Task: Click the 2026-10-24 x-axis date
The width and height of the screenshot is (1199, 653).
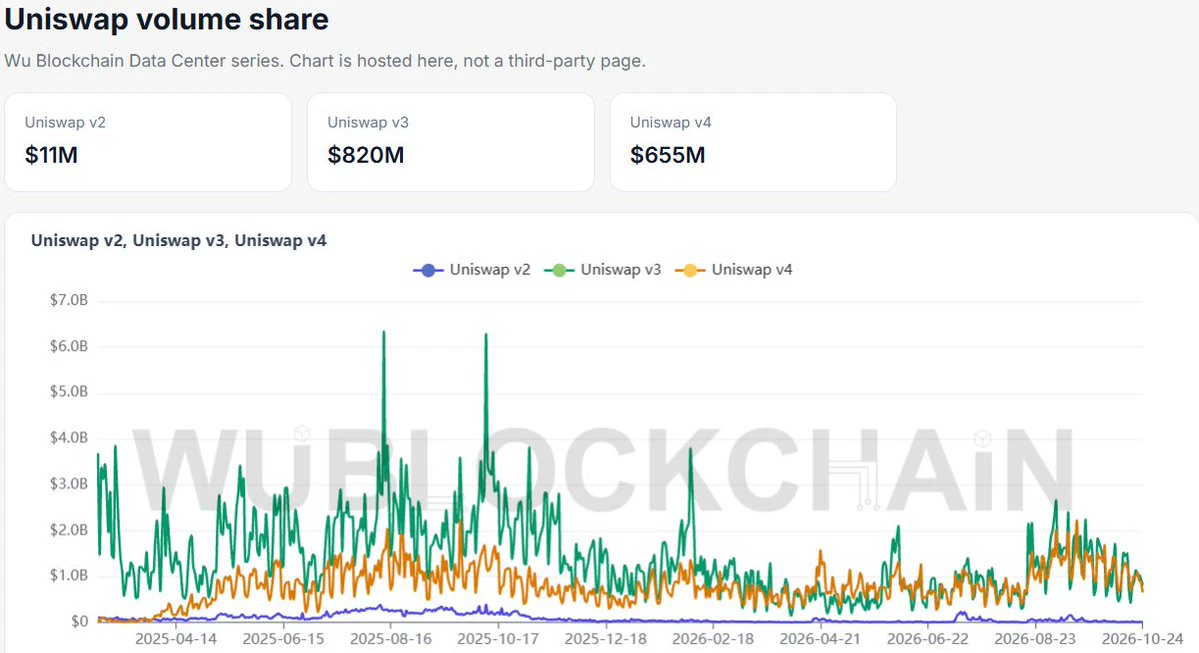Action: click(x=1142, y=638)
